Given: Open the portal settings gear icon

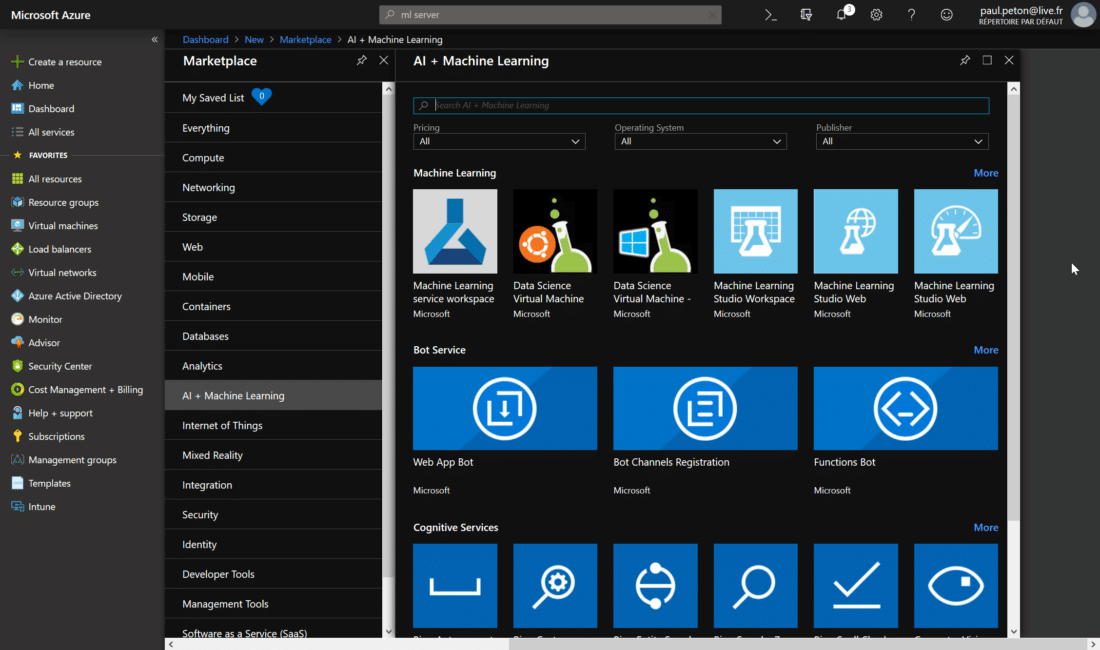Looking at the screenshot, I should point(876,15).
